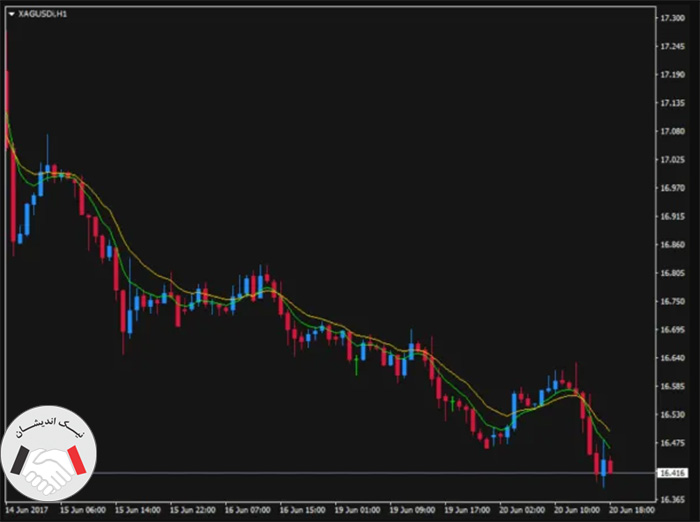Click the 17.300 price axis label
The image size is (700, 522).
pyautogui.click(x=672, y=18)
